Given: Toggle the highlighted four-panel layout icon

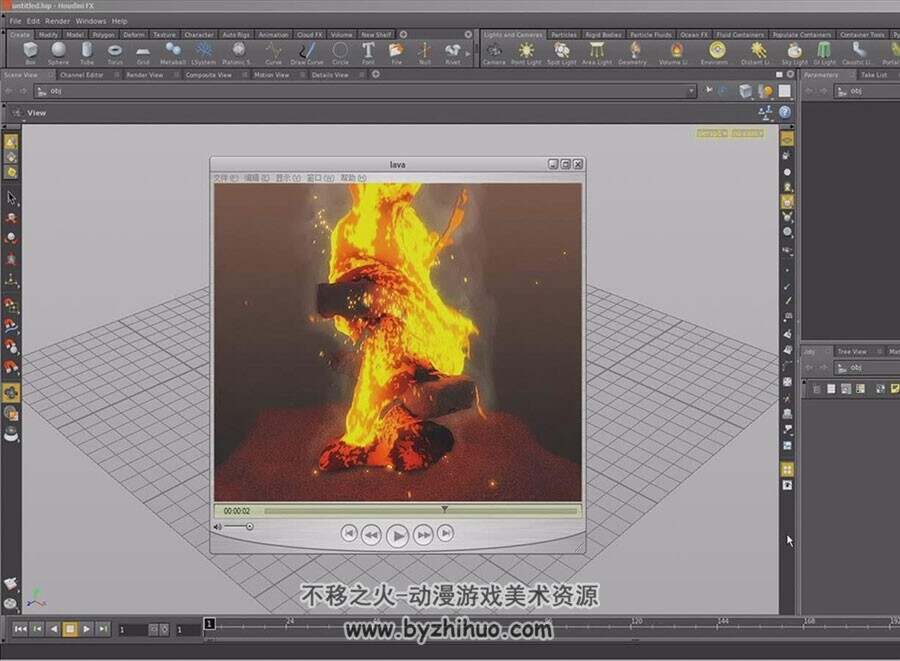Looking at the screenshot, I should pos(787,469).
